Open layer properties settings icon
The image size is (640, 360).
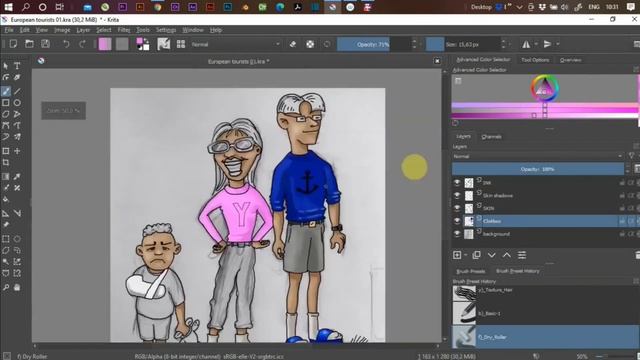tap(522, 255)
